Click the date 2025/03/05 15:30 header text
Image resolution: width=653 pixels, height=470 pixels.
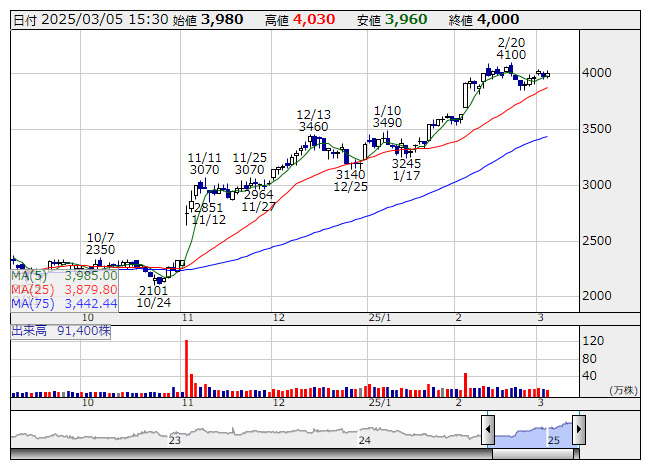91,20
